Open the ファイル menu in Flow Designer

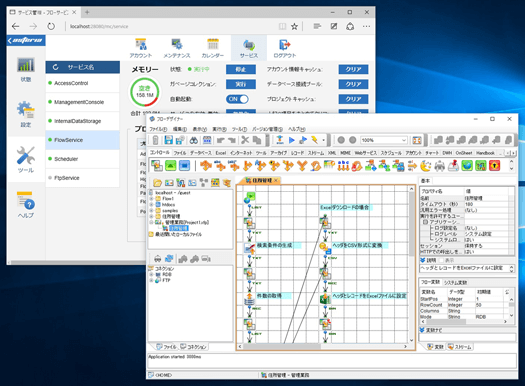(158, 129)
